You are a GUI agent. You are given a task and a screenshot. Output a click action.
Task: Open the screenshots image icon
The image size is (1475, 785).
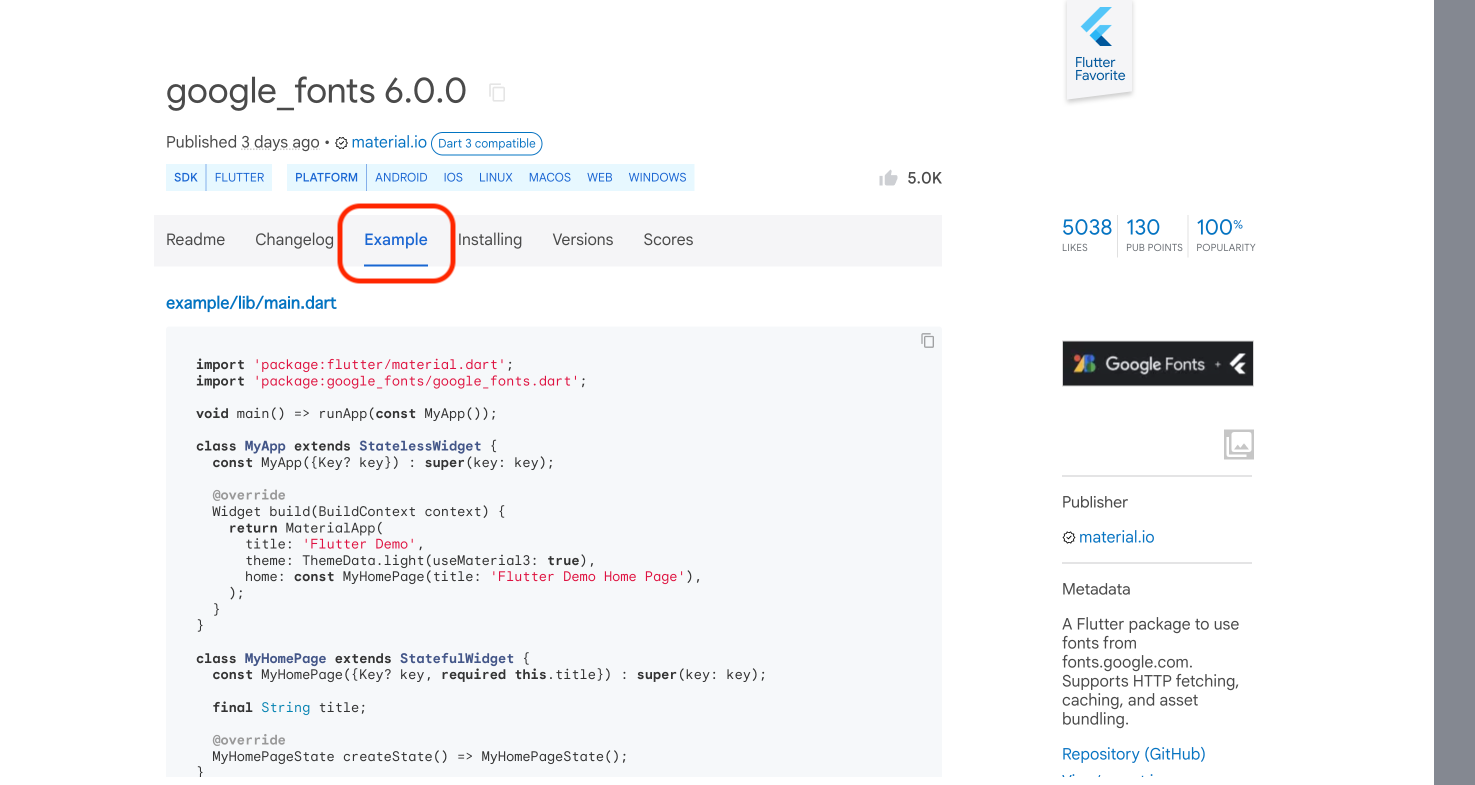click(x=1238, y=444)
